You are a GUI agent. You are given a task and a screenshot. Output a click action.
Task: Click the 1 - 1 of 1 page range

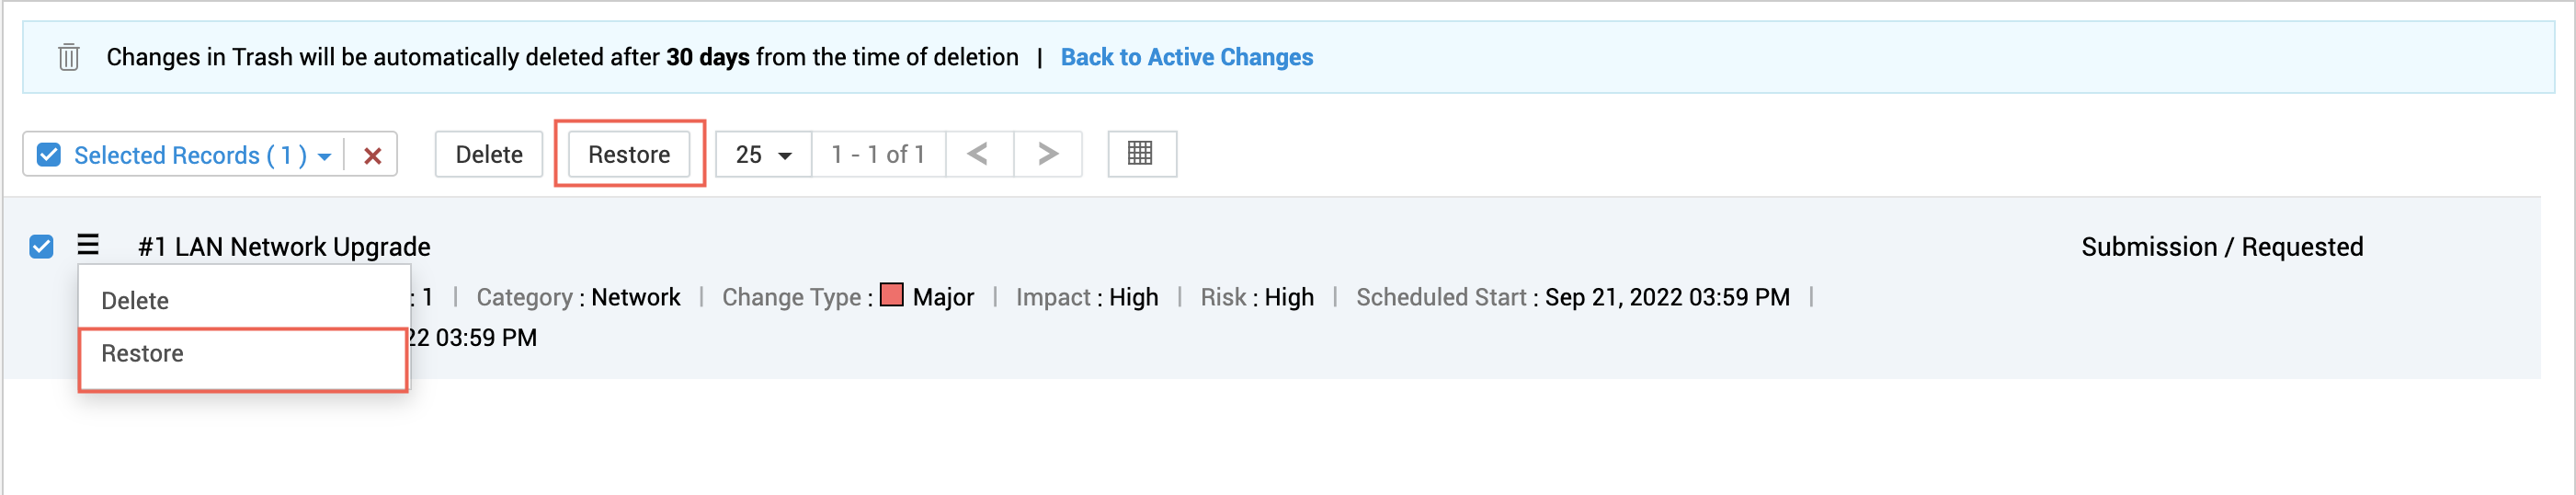877,155
